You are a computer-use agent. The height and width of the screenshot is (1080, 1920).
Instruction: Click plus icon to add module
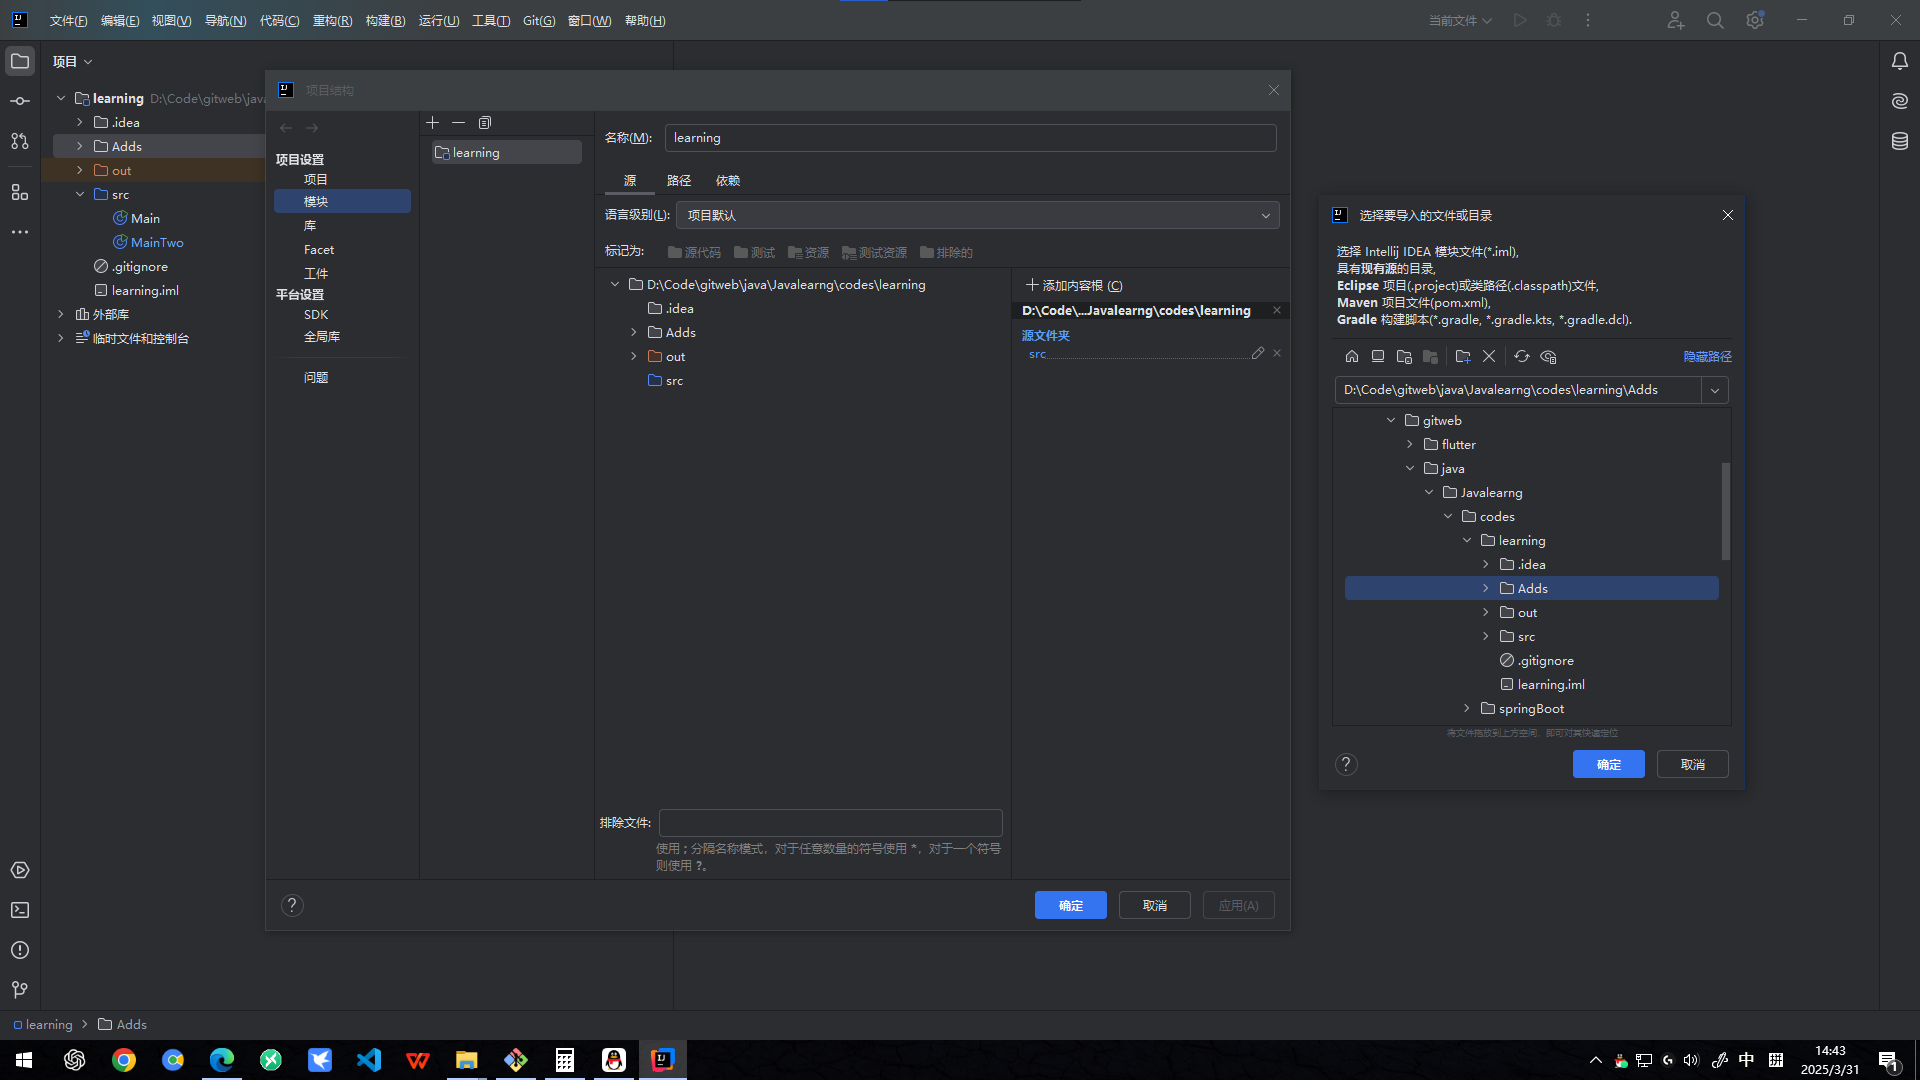click(432, 123)
